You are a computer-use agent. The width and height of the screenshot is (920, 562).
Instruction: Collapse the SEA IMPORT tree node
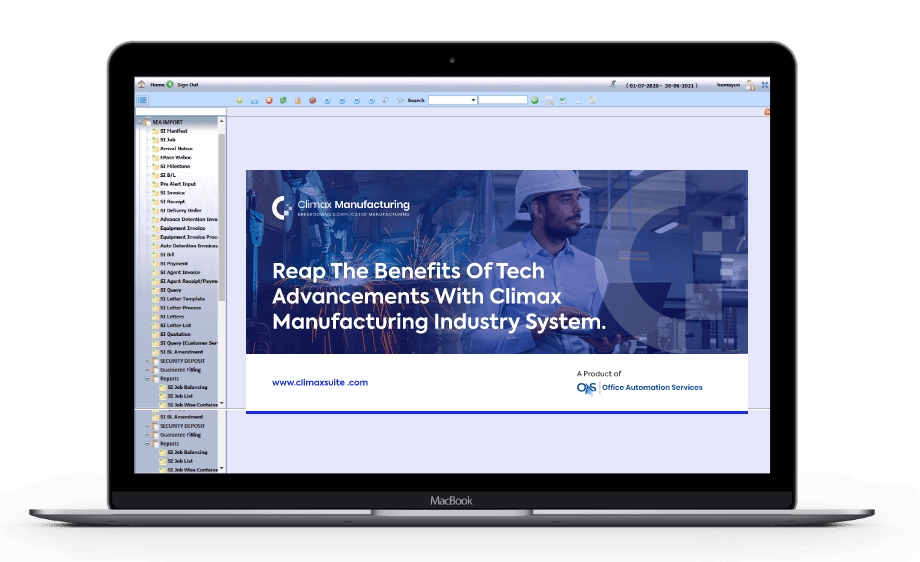[x=140, y=122]
